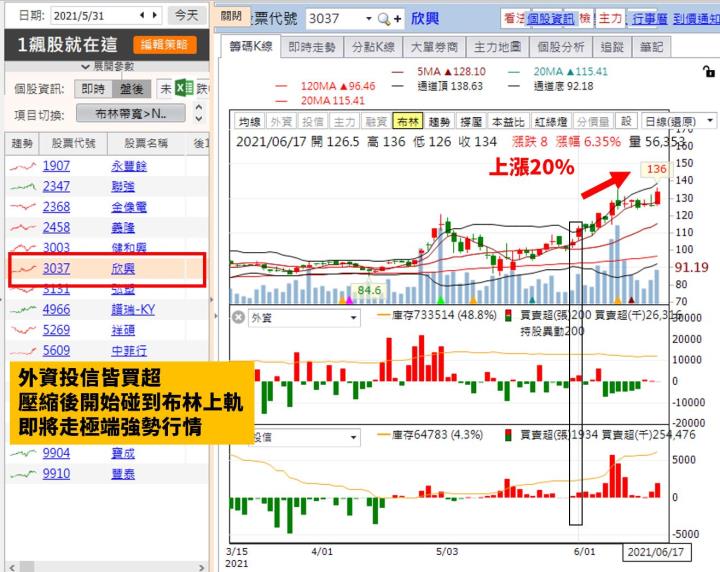This screenshot has height=572, width=720.
Task: Click the red 主力 button in top bar
Action: click(610, 19)
